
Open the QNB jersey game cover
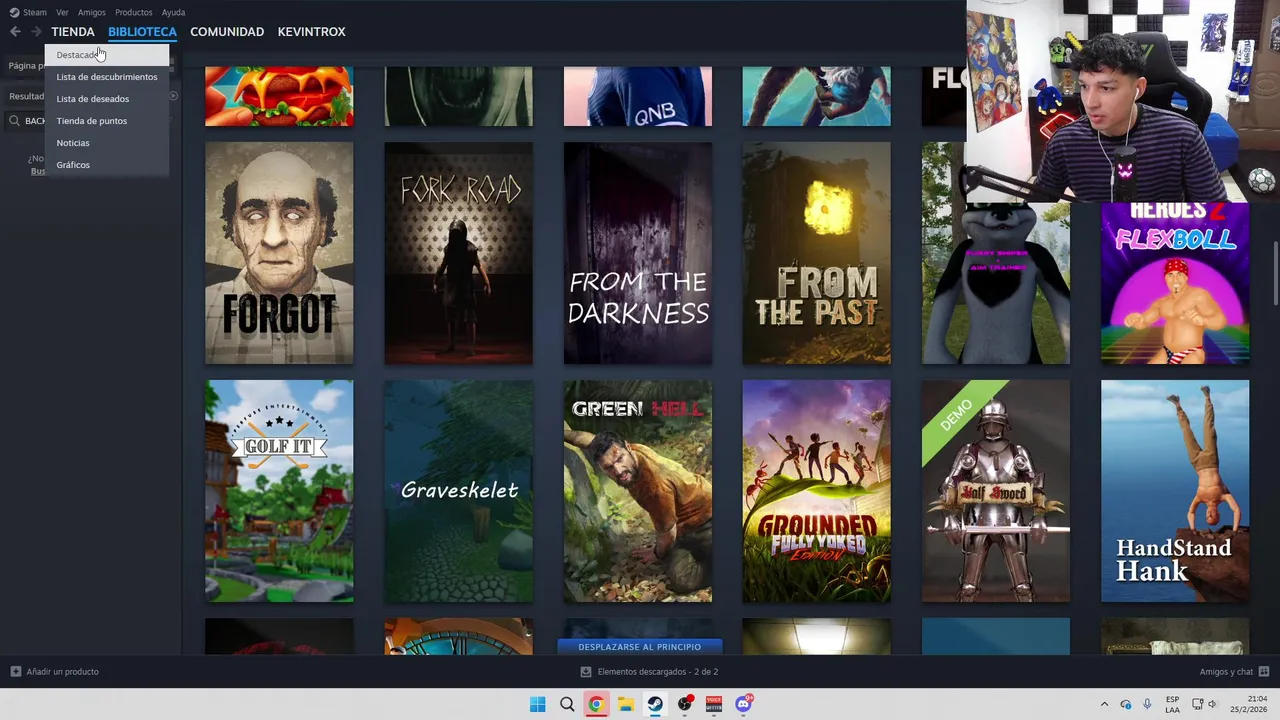tap(638, 96)
